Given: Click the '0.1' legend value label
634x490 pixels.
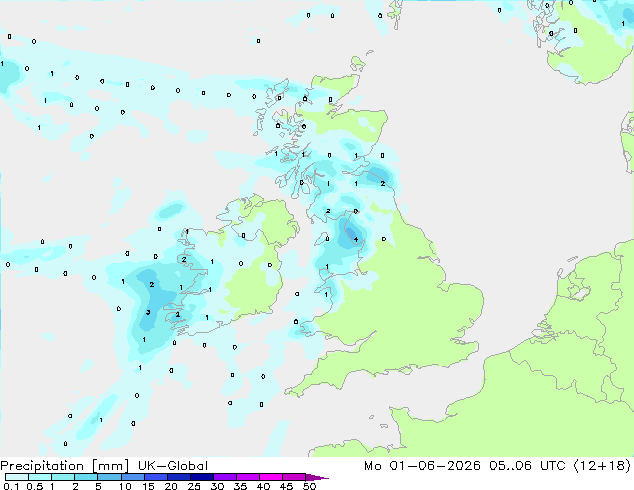Looking at the screenshot, I should 11,486.
